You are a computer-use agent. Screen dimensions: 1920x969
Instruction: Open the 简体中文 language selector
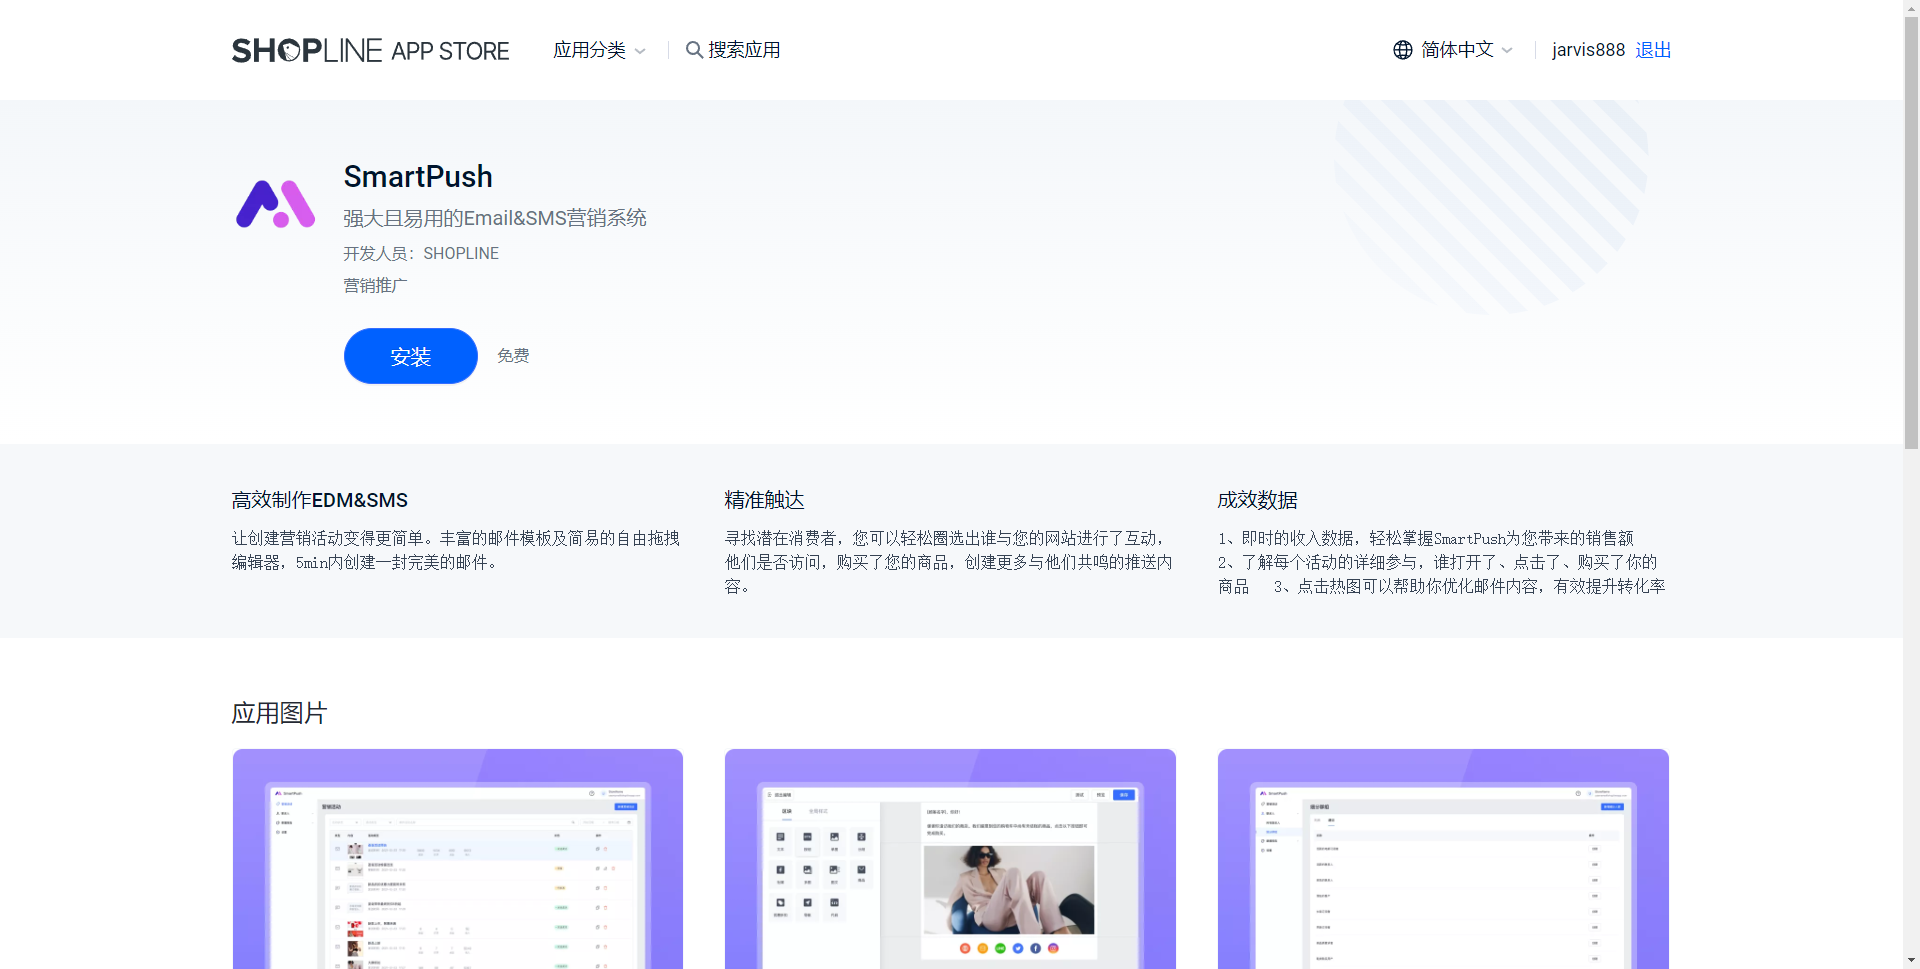[1456, 50]
